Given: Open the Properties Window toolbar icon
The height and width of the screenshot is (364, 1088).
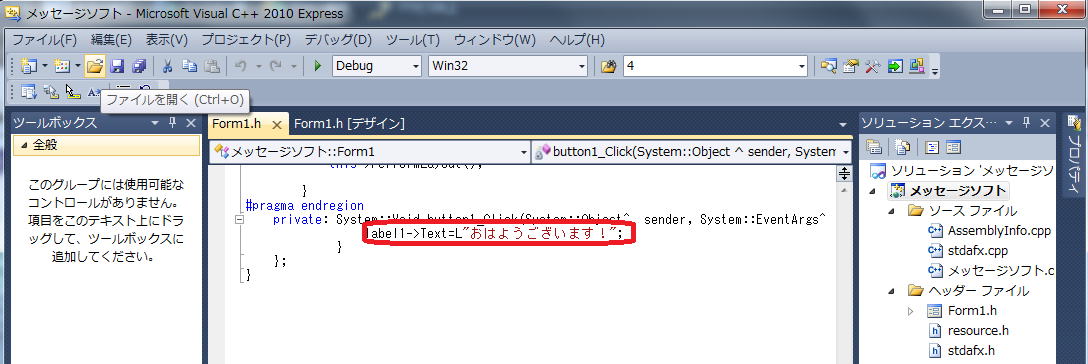Looking at the screenshot, I should (x=851, y=66).
